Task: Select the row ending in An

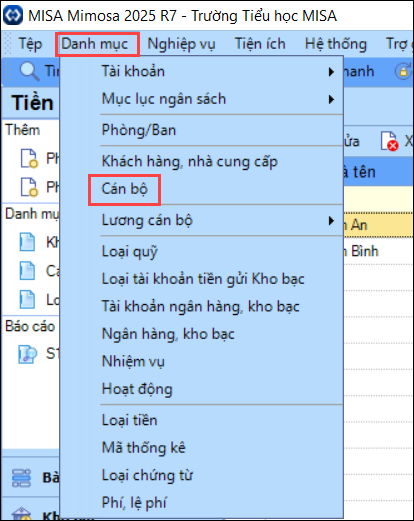Action: click(x=378, y=225)
